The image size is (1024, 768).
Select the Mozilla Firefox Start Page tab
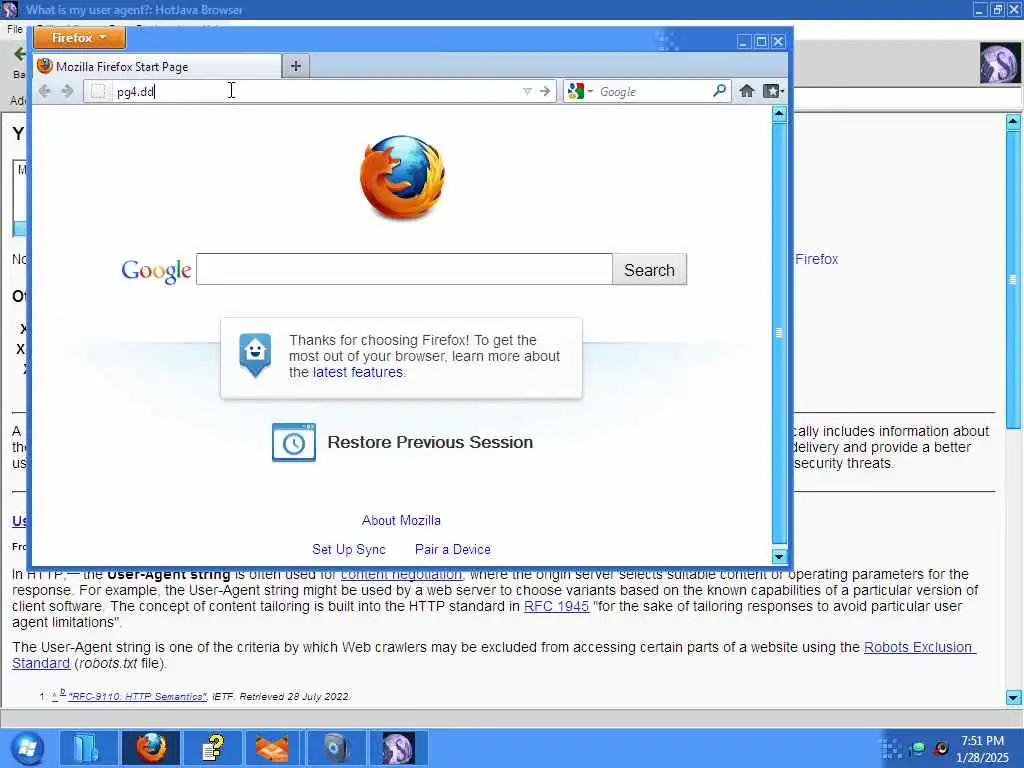click(157, 67)
